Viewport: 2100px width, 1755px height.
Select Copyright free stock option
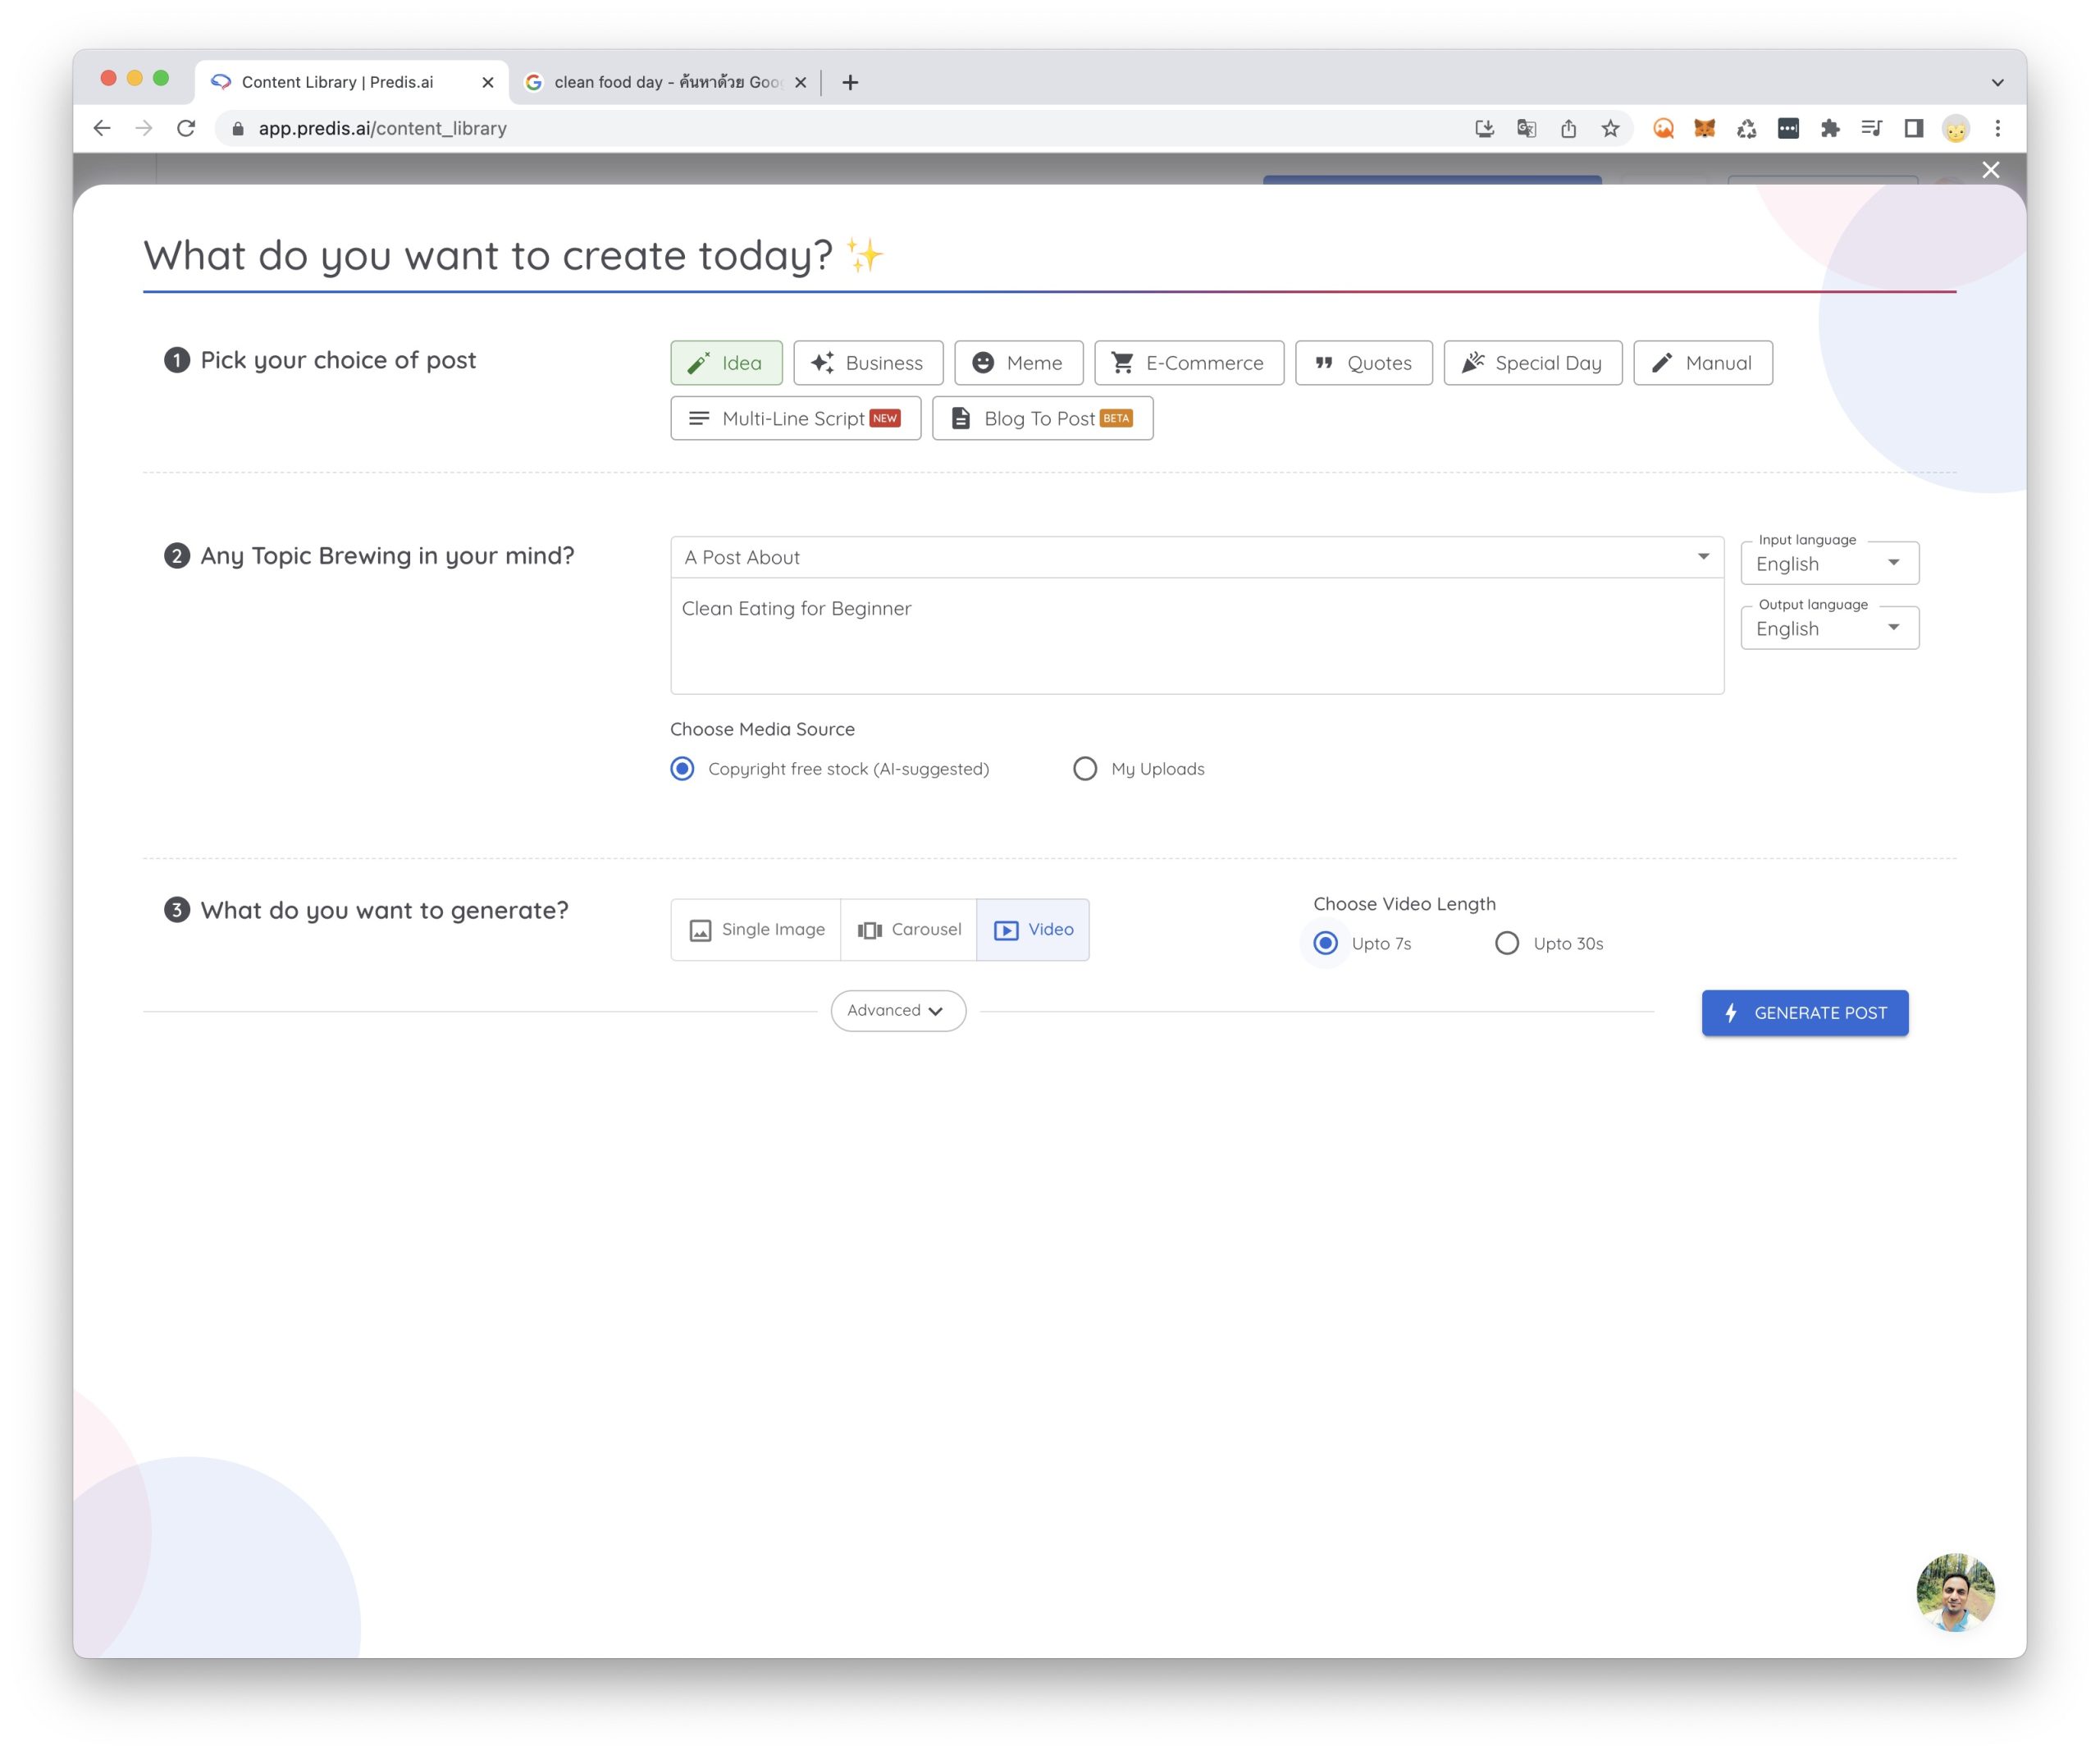pyautogui.click(x=682, y=769)
